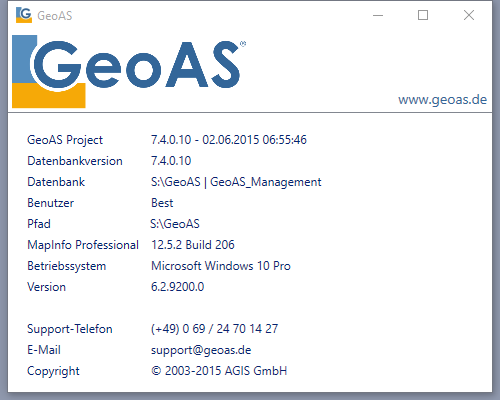Click the large GeoAS logo image
Viewport: 500px width, 400px height.
(x=129, y=71)
